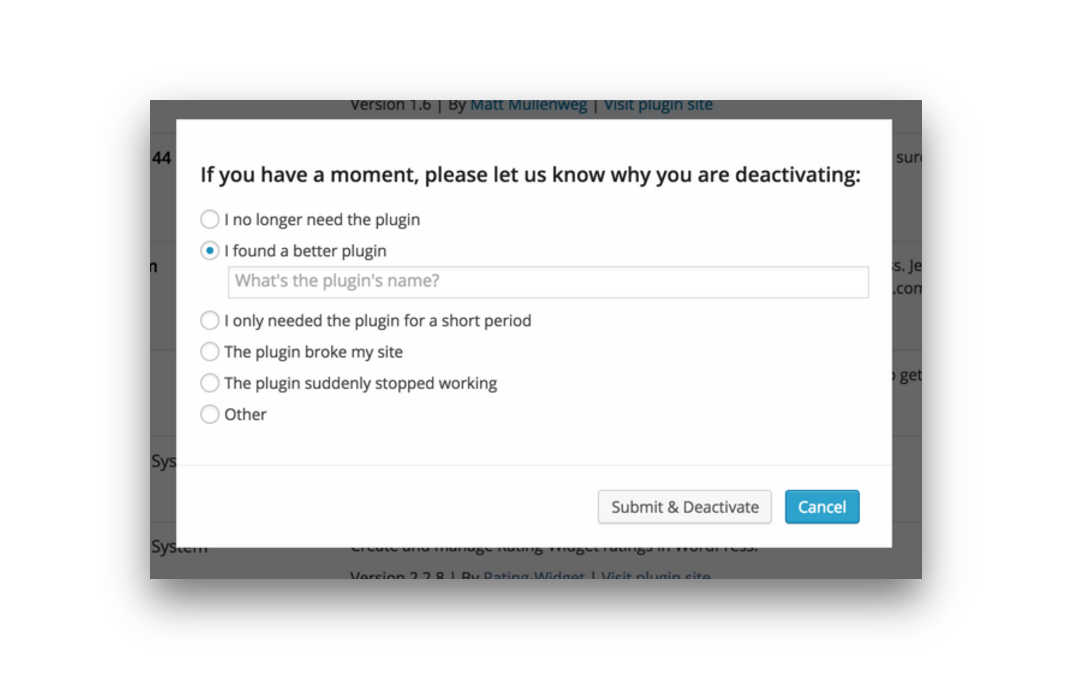The height and width of the screenshot is (679, 1072).
Task: Click the "Other" option label text
Action: pos(246,414)
